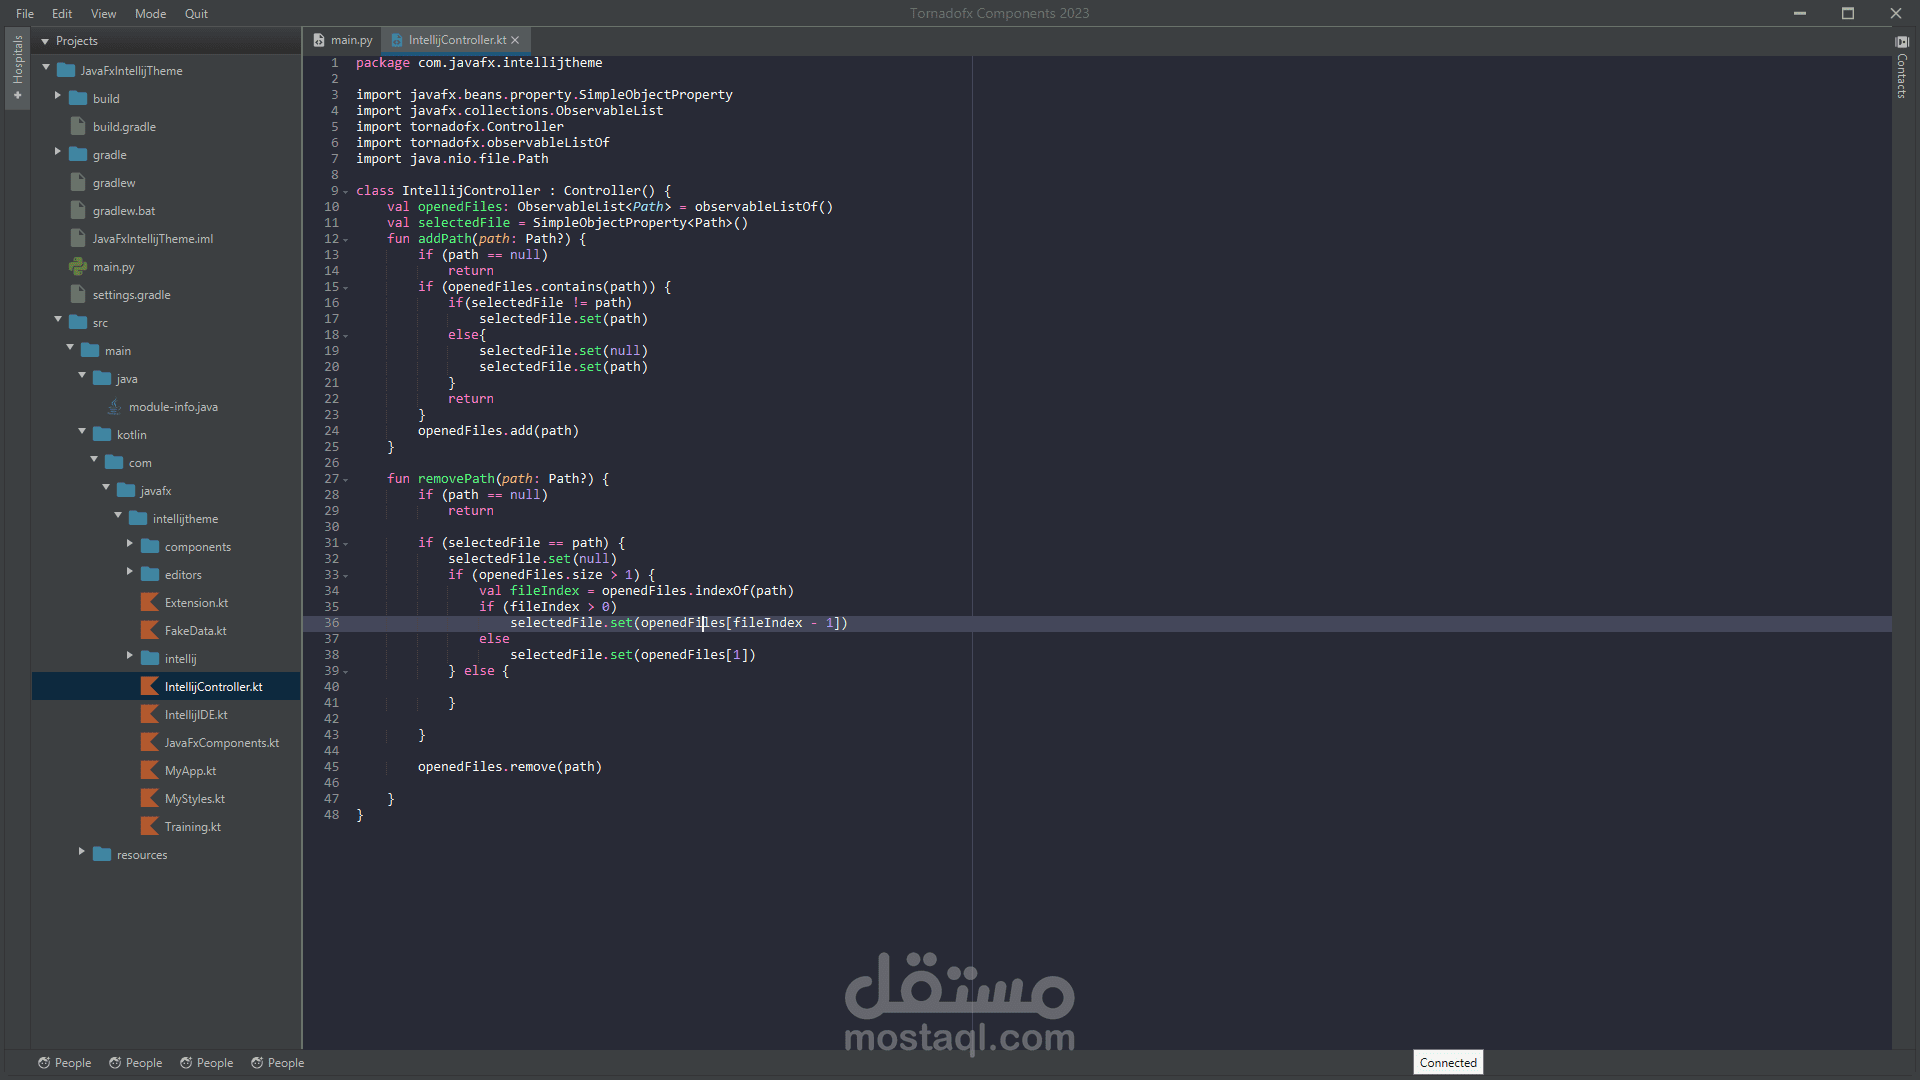1920x1080 pixels.
Task: Click the Kotlin icon beside JavaFxComponents.kt
Action: tap(150, 742)
